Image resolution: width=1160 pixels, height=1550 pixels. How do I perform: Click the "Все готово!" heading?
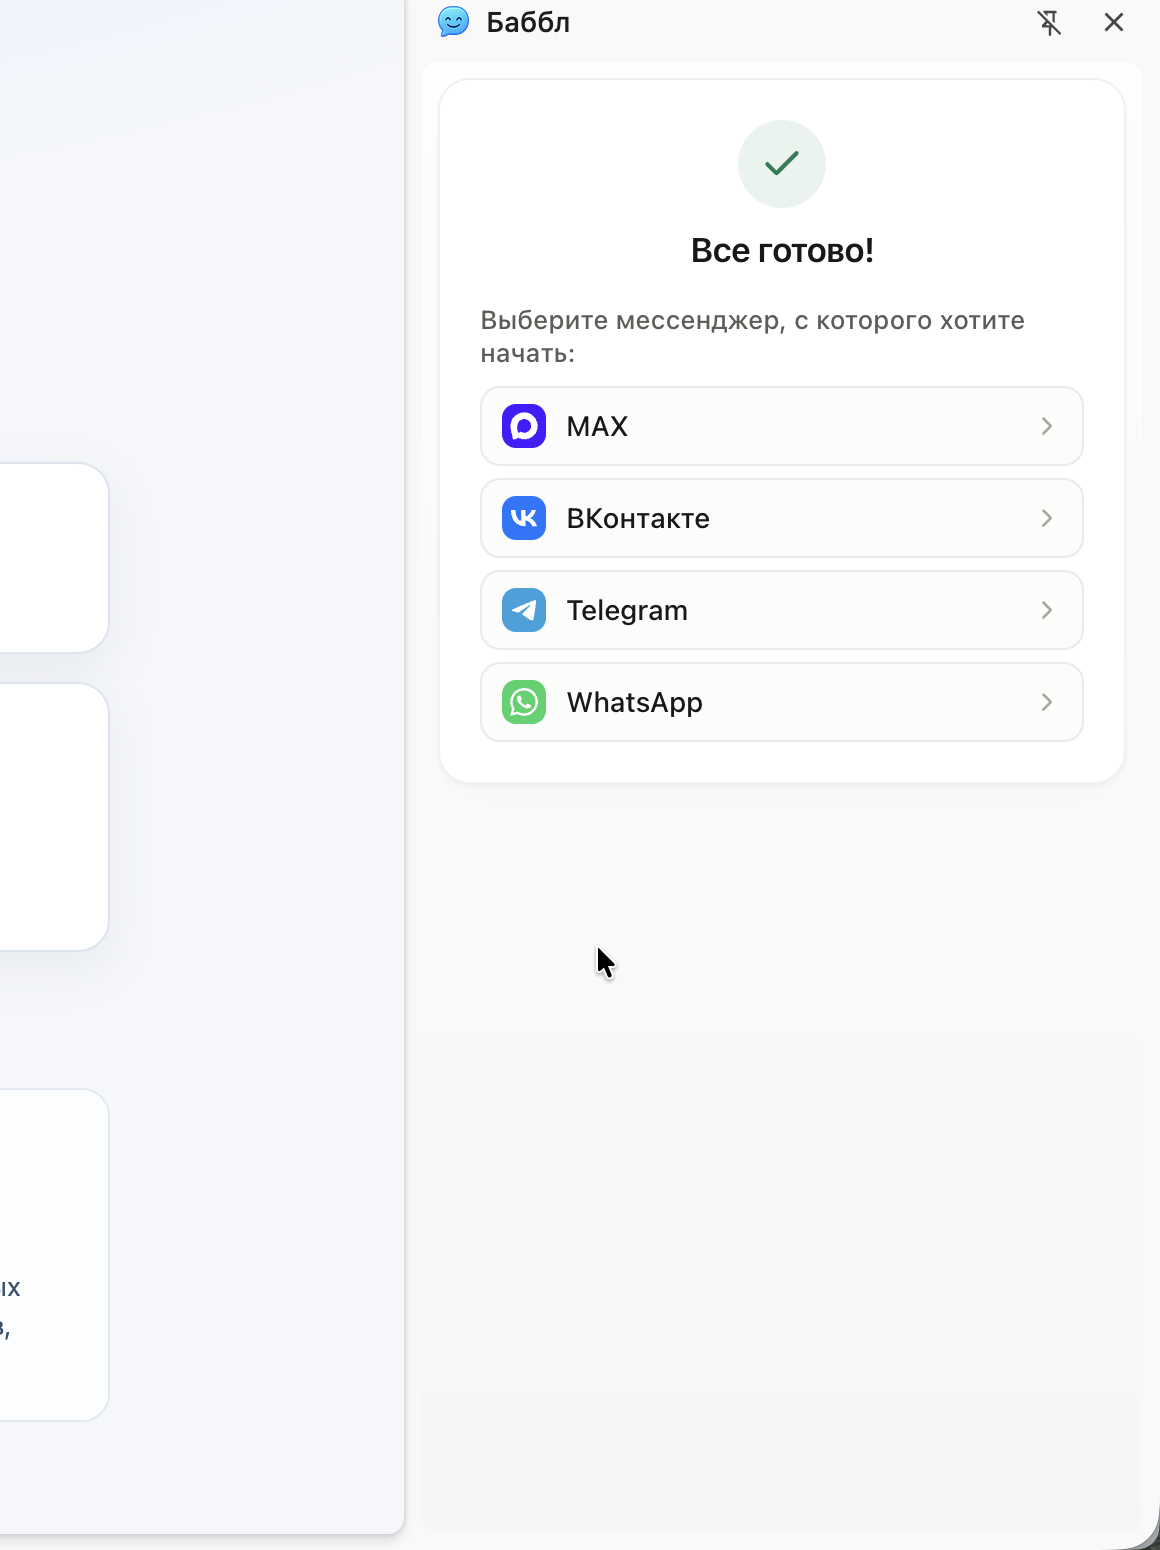pos(782,250)
